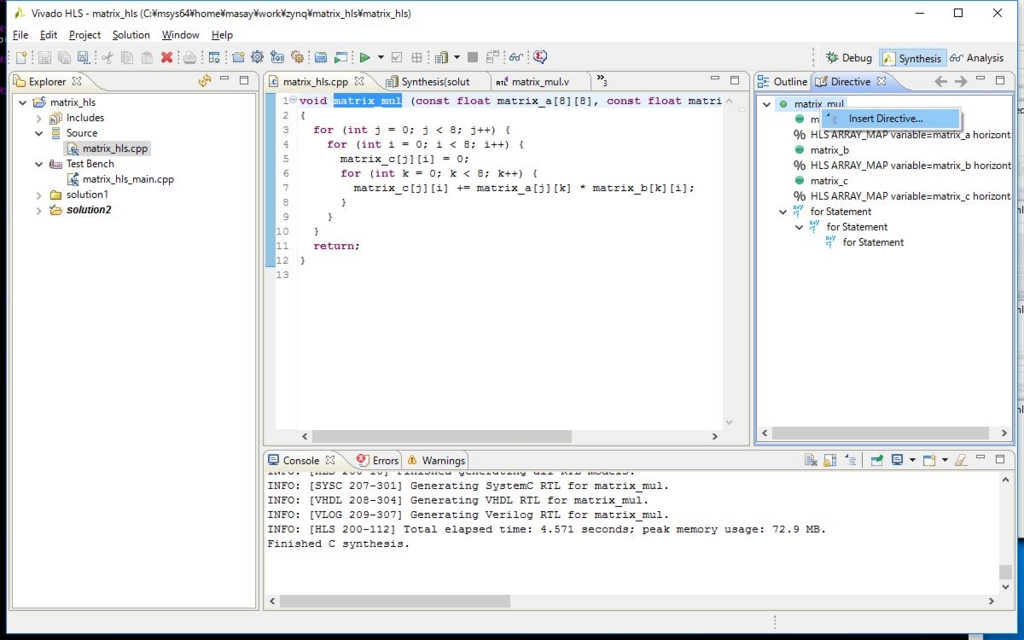Screen dimensions: 1024x640
Task: Open Display Selected Console dropdown arrow
Action: pos(912,460)
